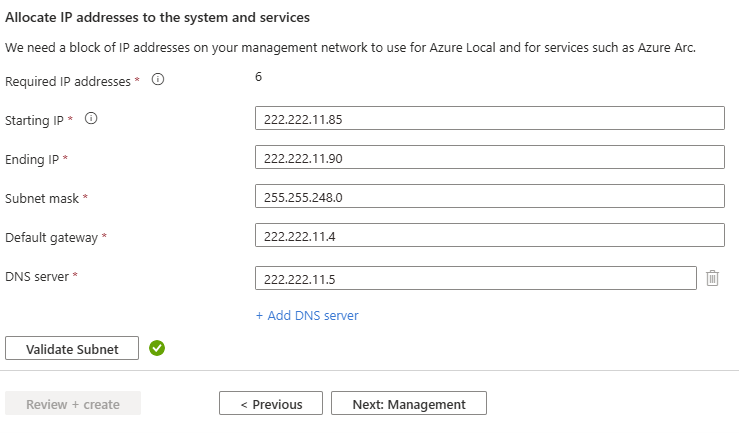The image size is (739, 433).
Task: Click the green subnet validation checkmark
Action: click(157, 348)
